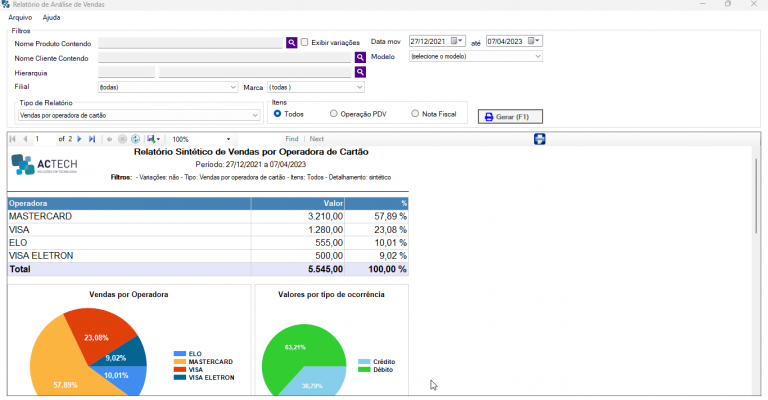Toggle the Exibir variações checkbox
Image resolution: width=768 pixels, height=400 pixels.
pos(304,42)
